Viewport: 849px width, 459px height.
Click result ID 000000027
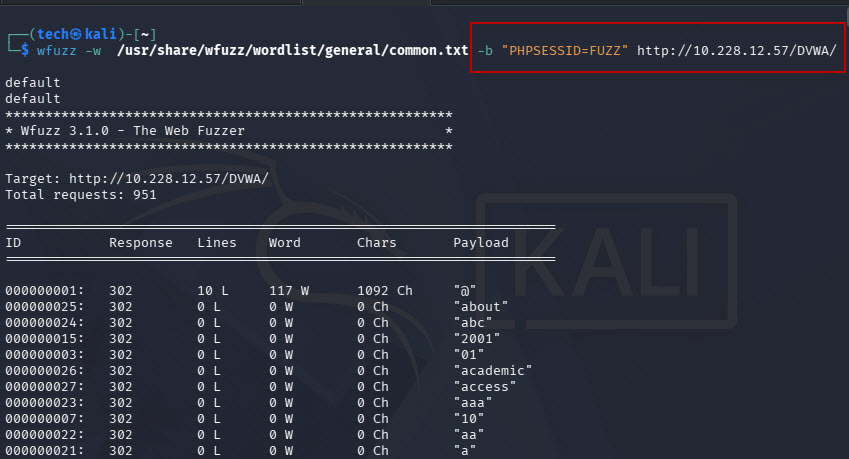(45, 387)
